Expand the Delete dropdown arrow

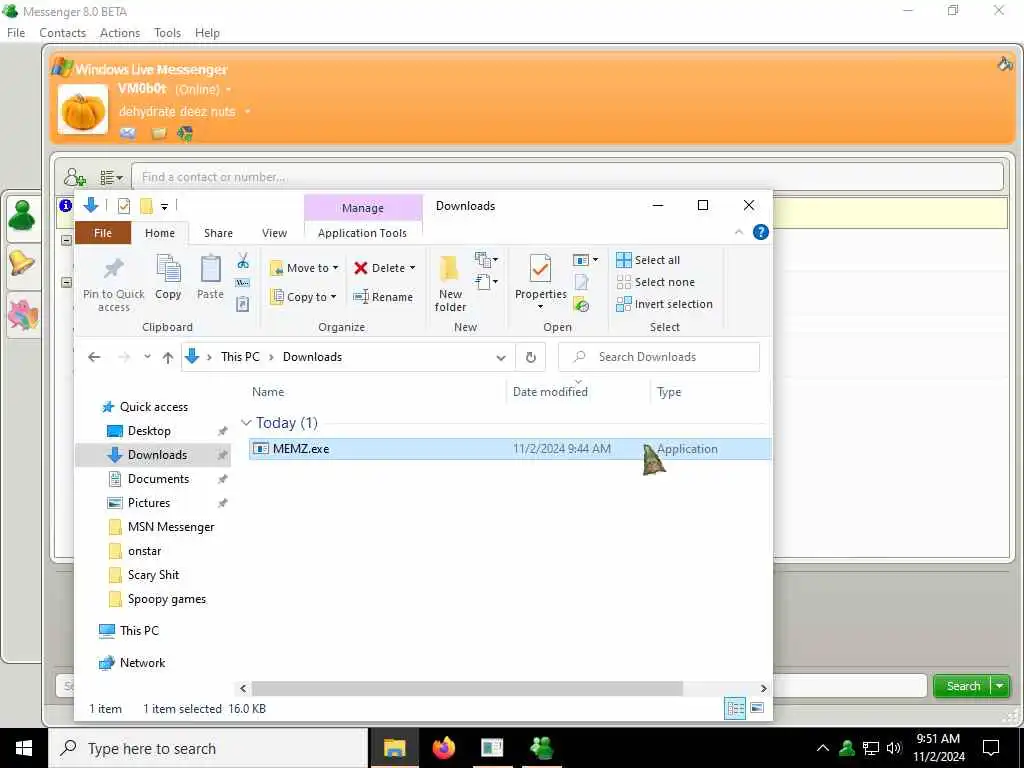click(412, 268)
